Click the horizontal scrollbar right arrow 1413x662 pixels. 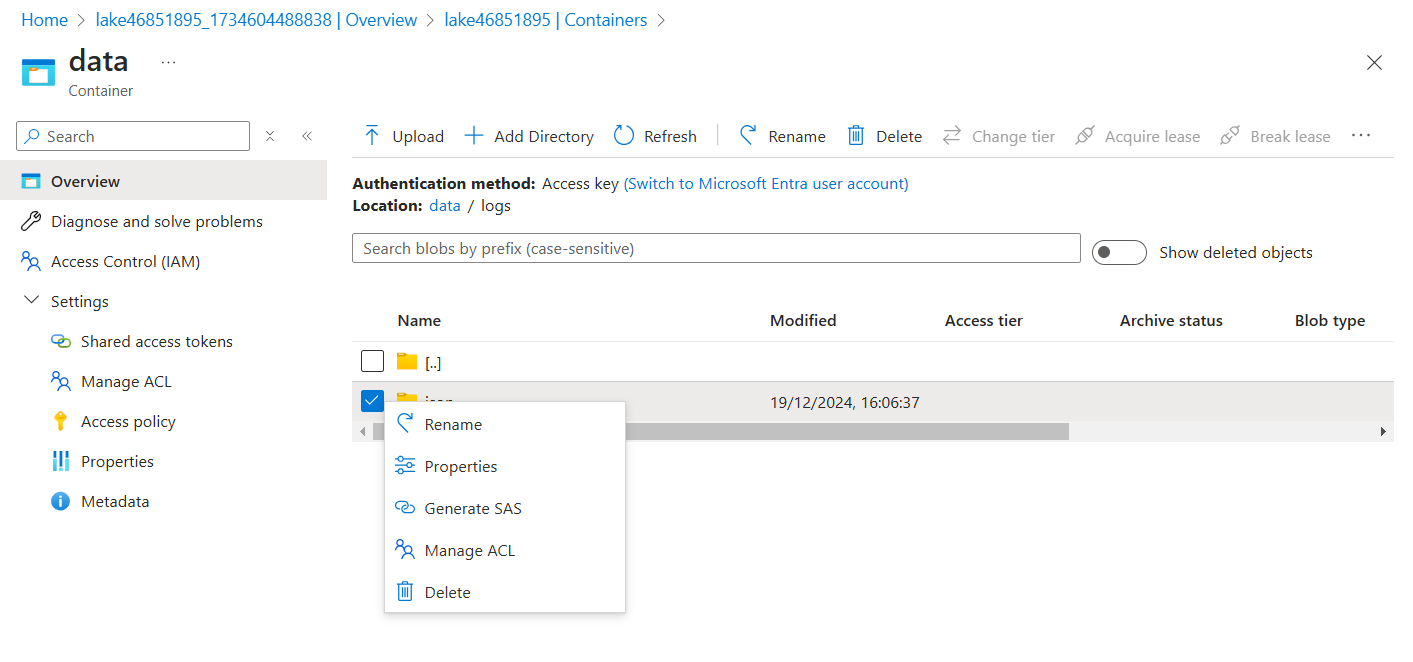click(1383, 431)
